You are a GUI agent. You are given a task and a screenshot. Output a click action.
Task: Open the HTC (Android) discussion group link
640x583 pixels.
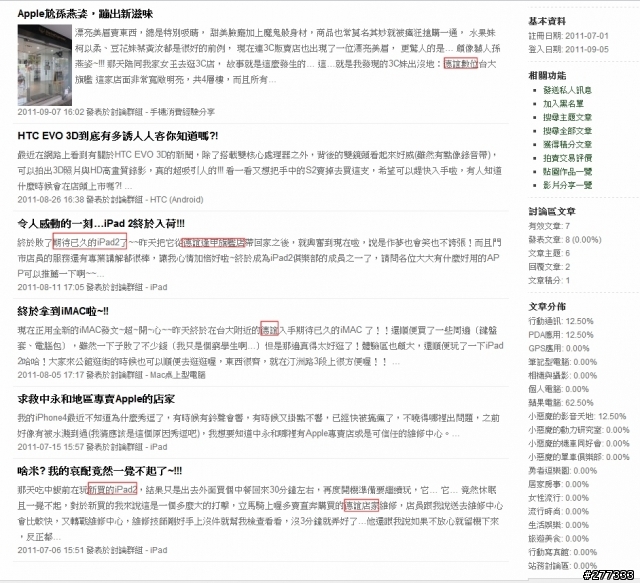click(x=176, y=200)
